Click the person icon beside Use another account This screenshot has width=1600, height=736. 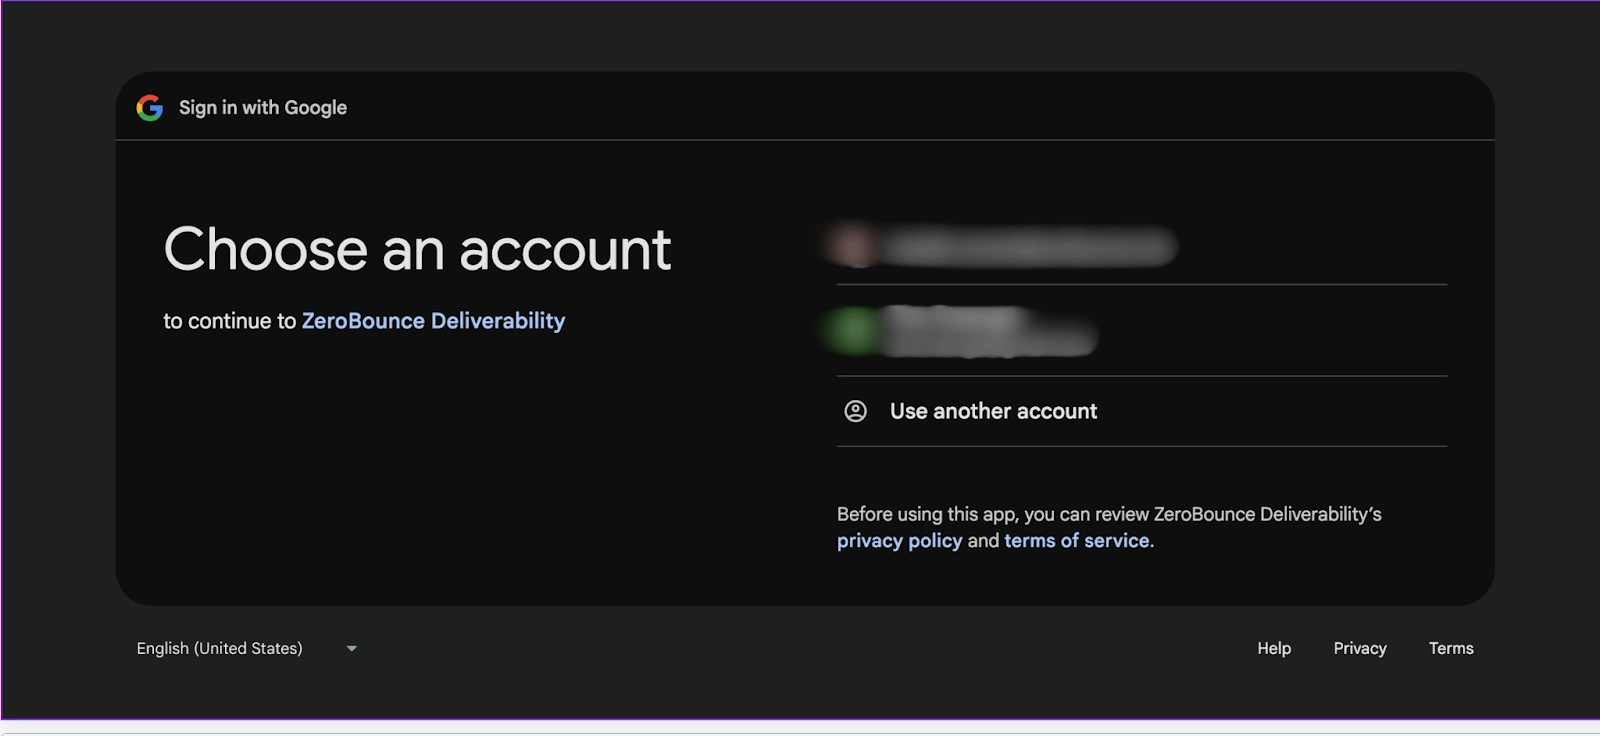(x=856, y=411)
